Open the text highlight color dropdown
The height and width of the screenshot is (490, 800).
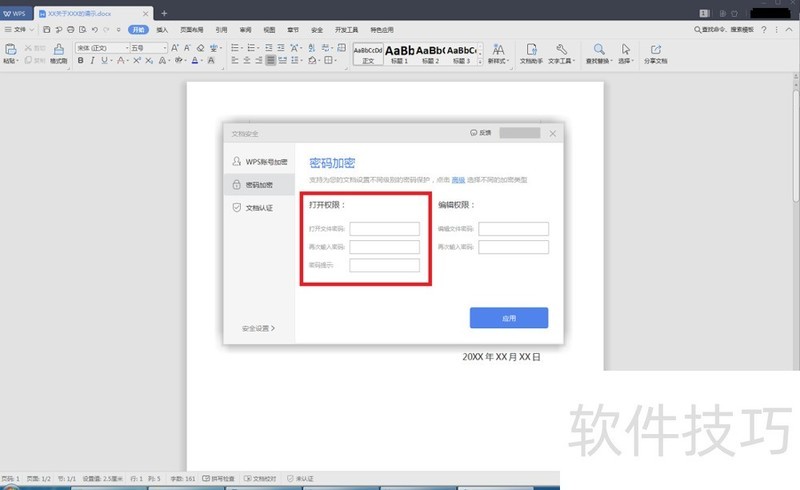[180, 61]
